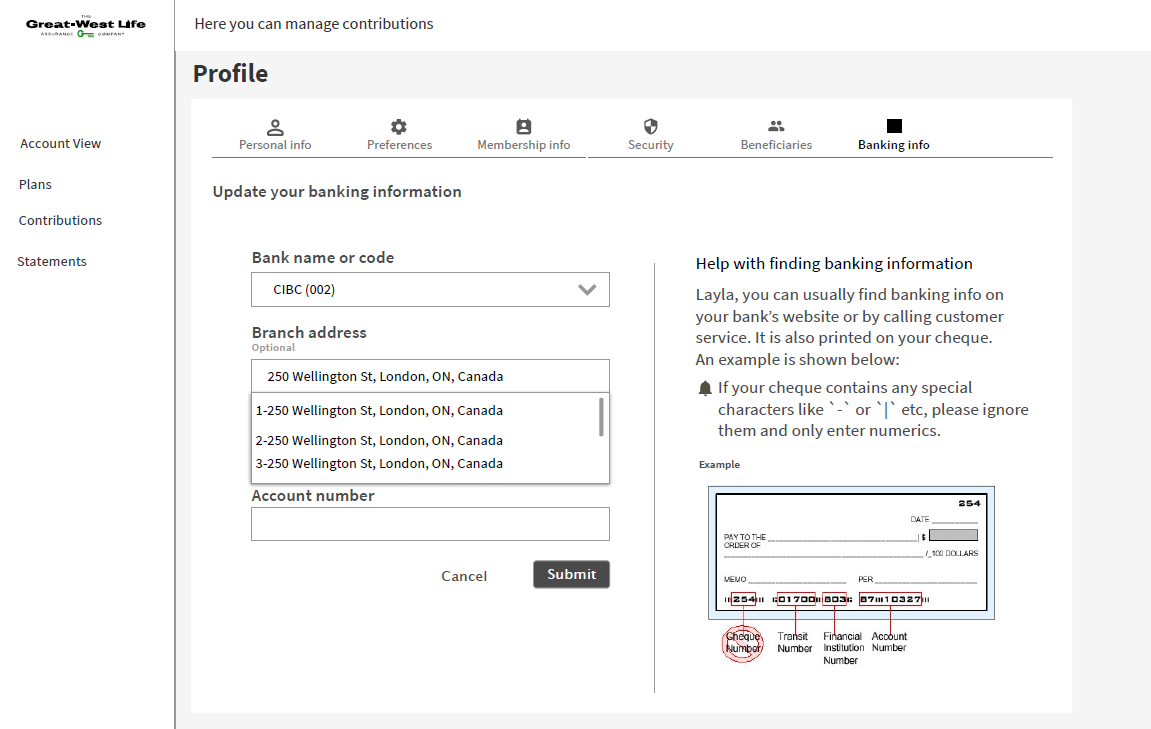1151x729 pixels.
Task: Expand the Bank name or code dropdown
Action: tap(430, 290)
